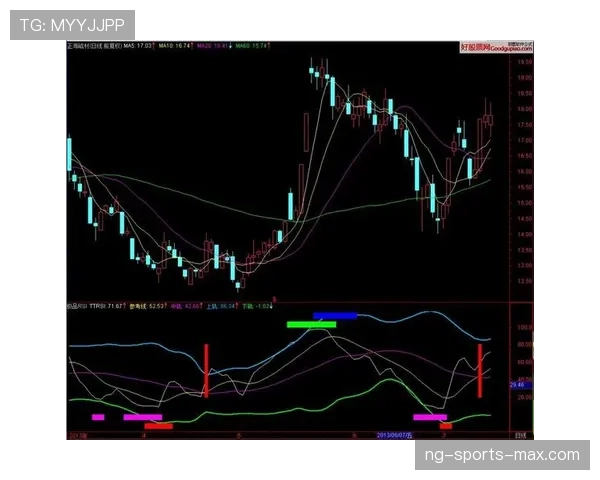This screenshot has height=480, width=600.
Task: Click the small red bar at bottom right
Action: [446, 426]
